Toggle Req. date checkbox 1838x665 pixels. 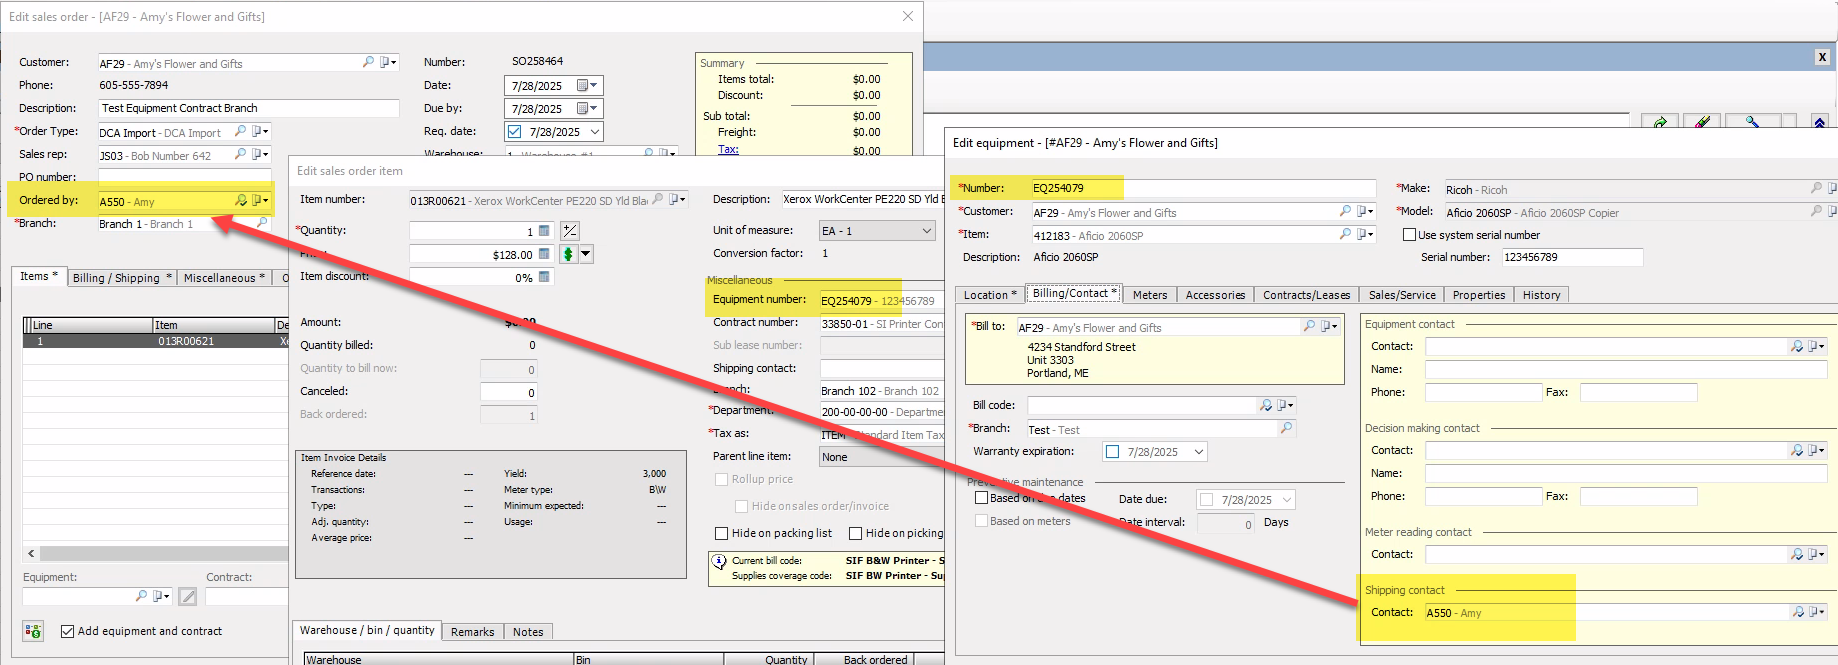coord(514,131)
